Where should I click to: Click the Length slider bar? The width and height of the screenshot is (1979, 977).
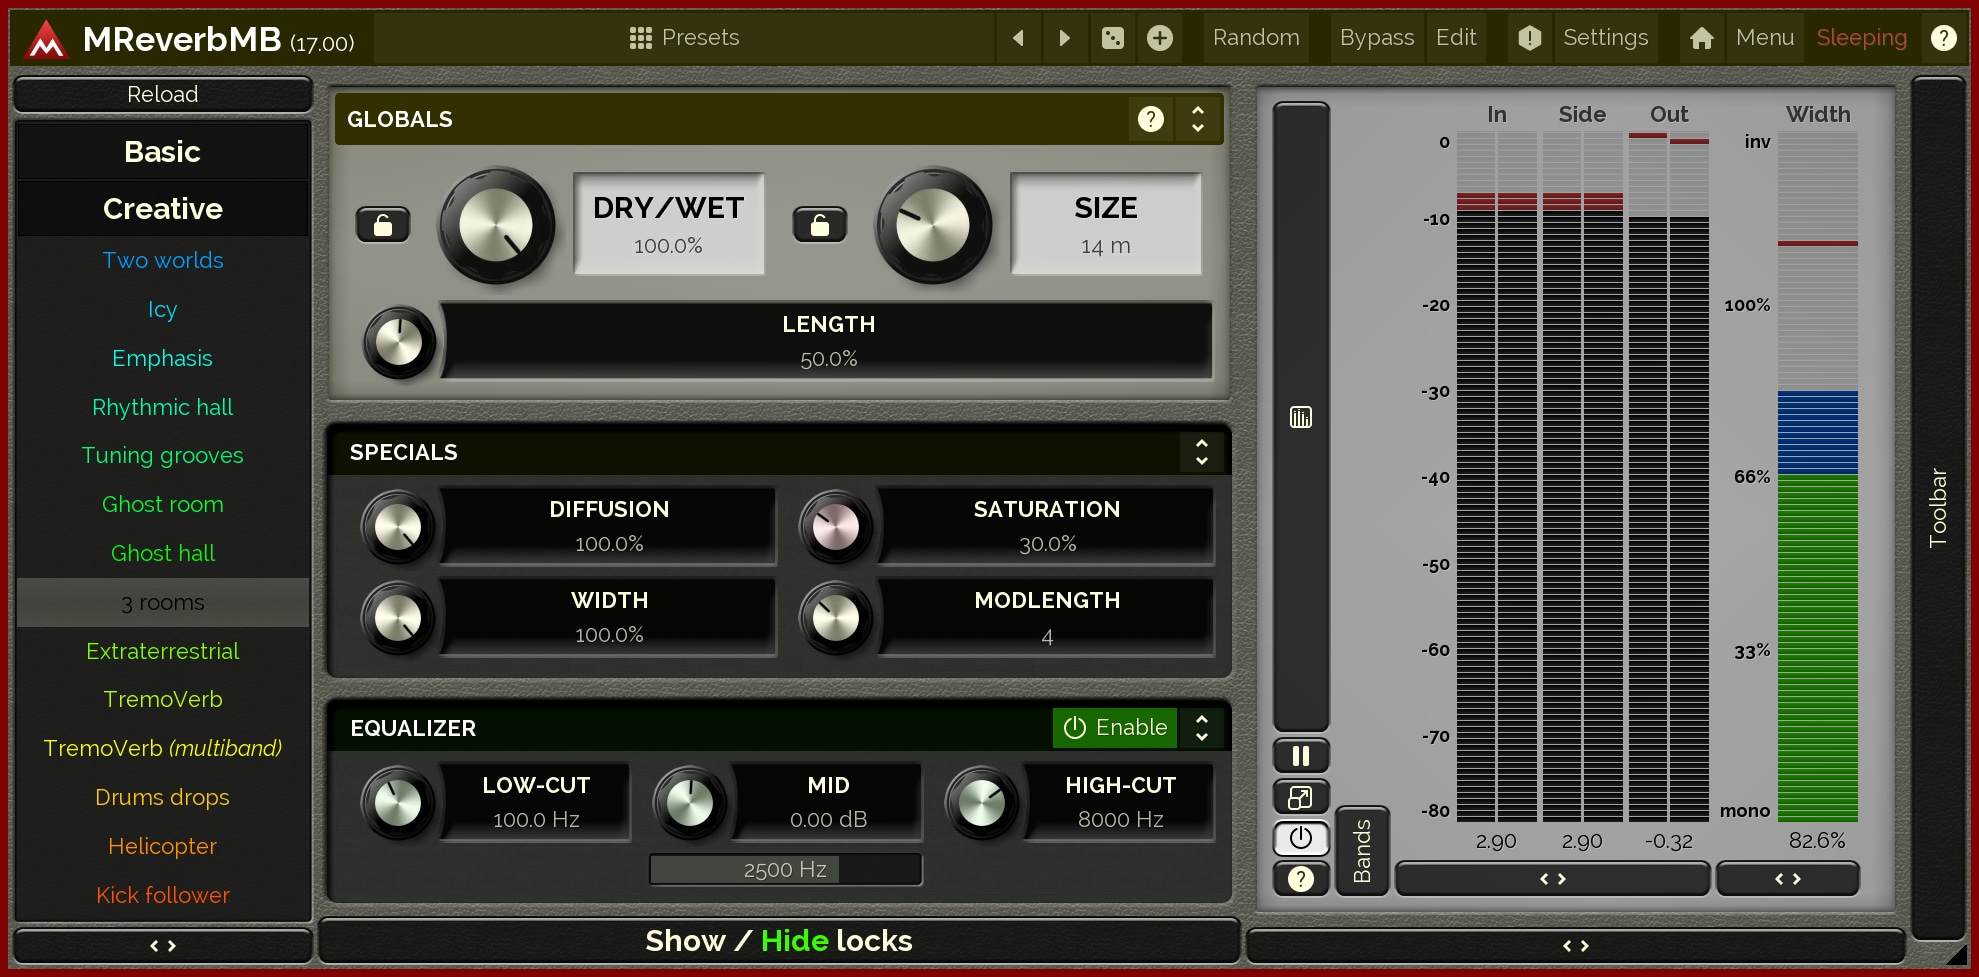tap(827, 341)
